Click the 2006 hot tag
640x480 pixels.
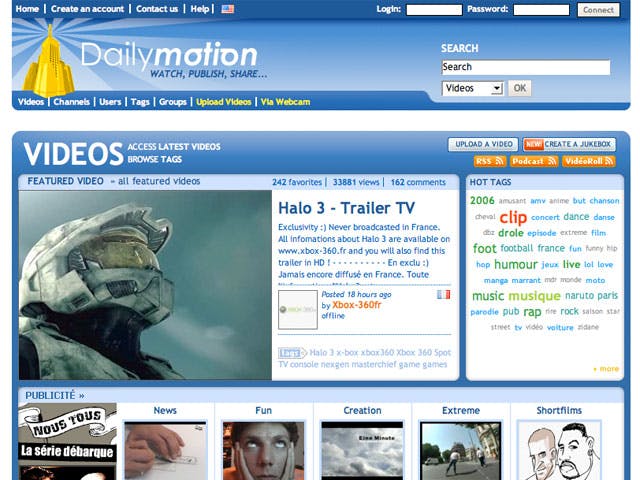pyautogui.click(x=482, y=200)
